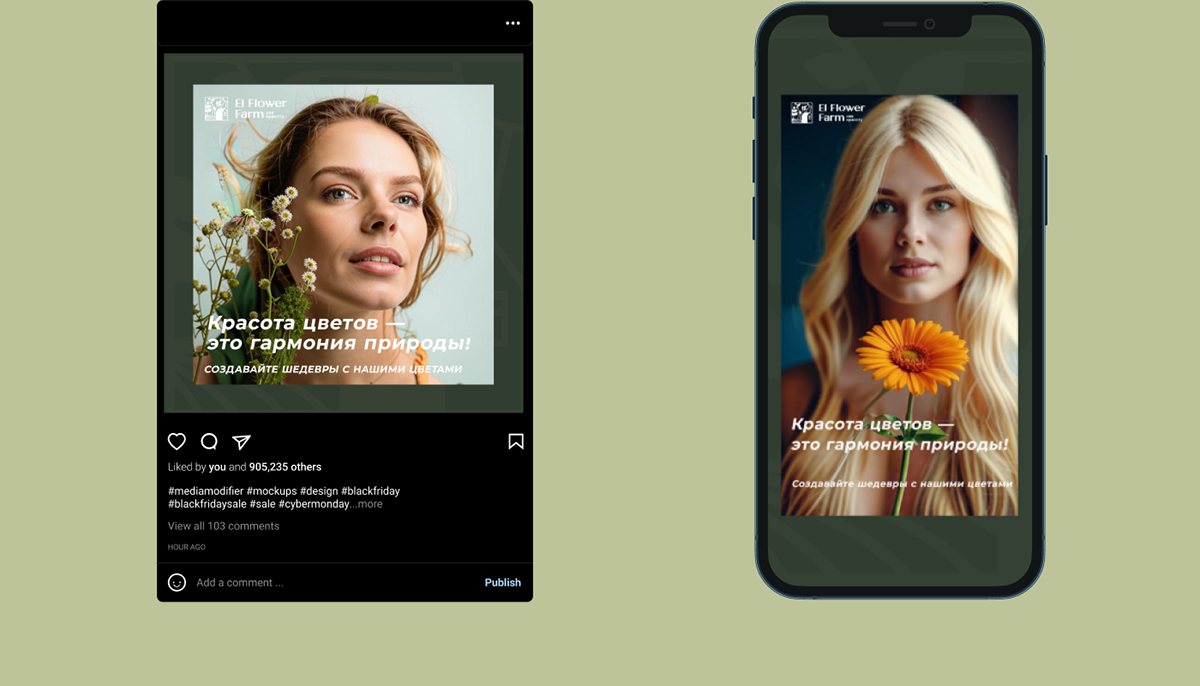Like the post with the heart icon
Image resolution: width=1200 pixels, height=686 pixels.
pos(177,441)
